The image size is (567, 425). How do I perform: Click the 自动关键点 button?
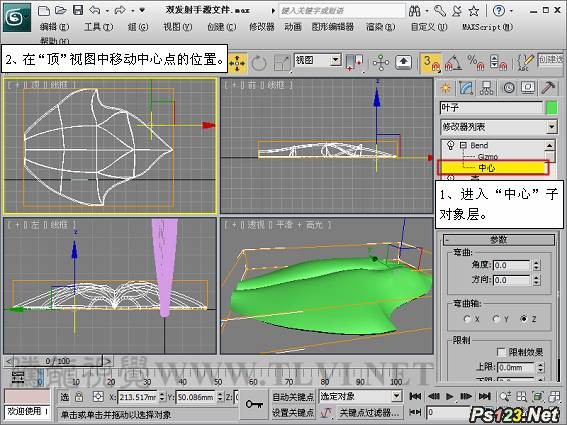tap(293, 397)
